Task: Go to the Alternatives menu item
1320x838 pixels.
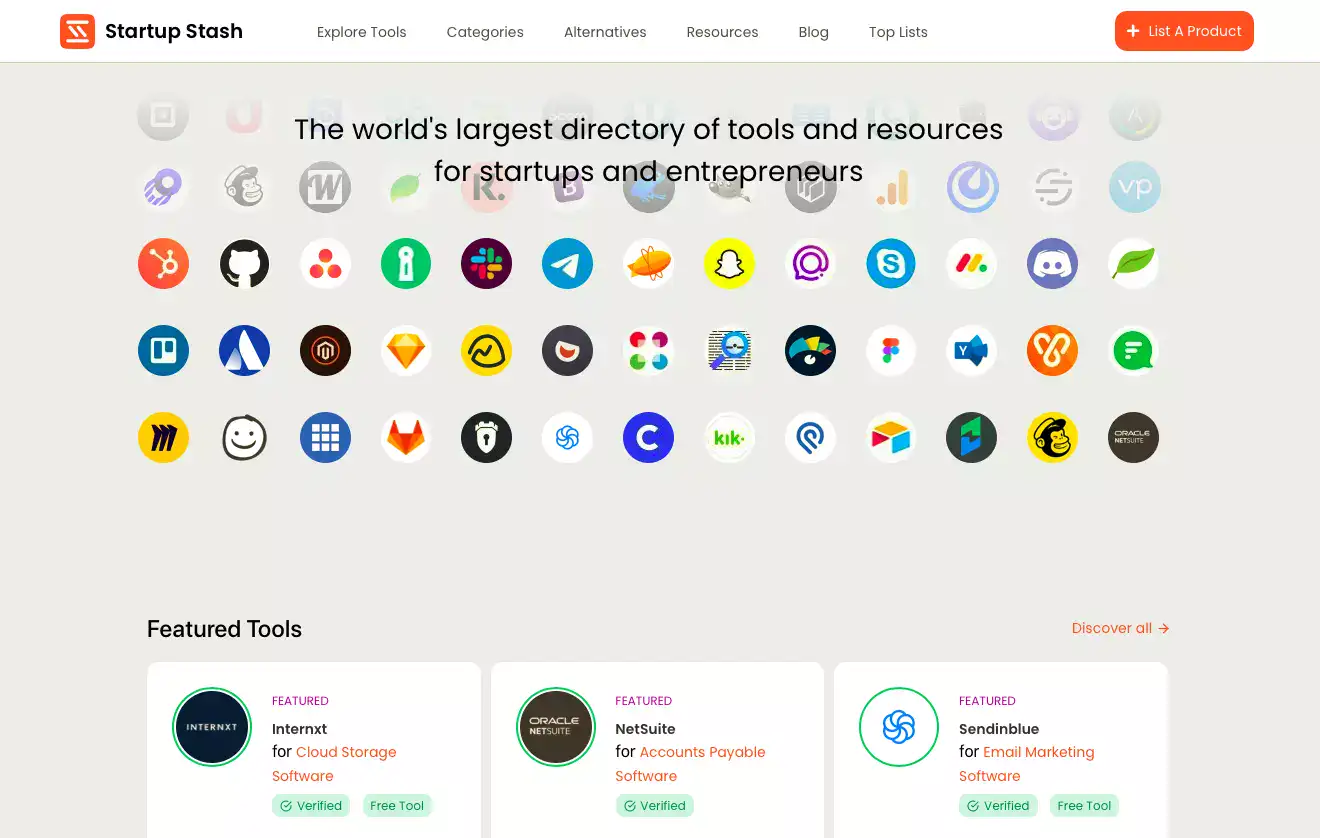Action: 605,32
